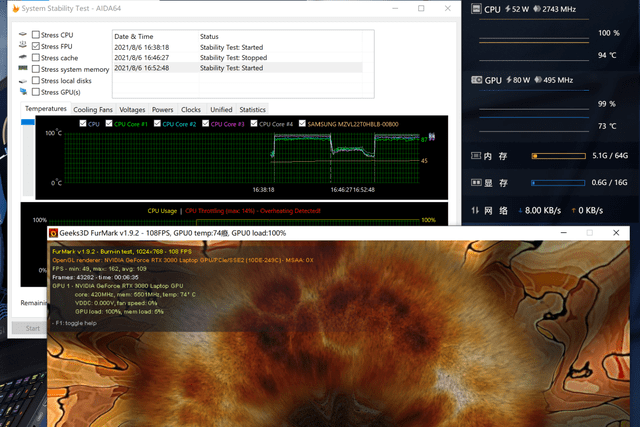Click the AIDA64 flame title icon

click(16, 8)
